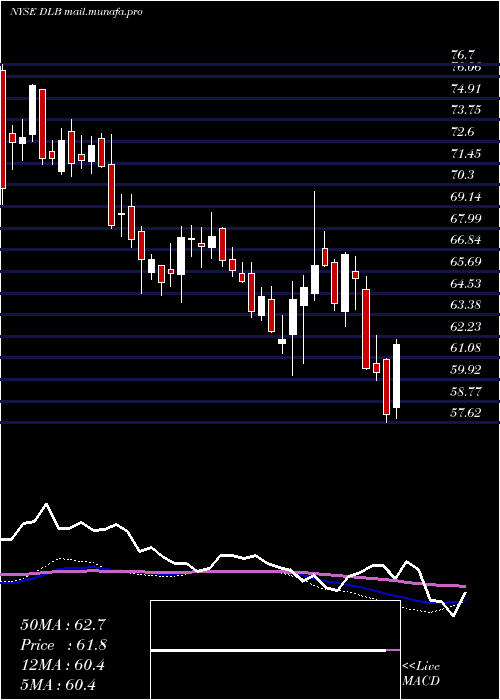Click the last white candlestick on the right

[x=396, y=376]
